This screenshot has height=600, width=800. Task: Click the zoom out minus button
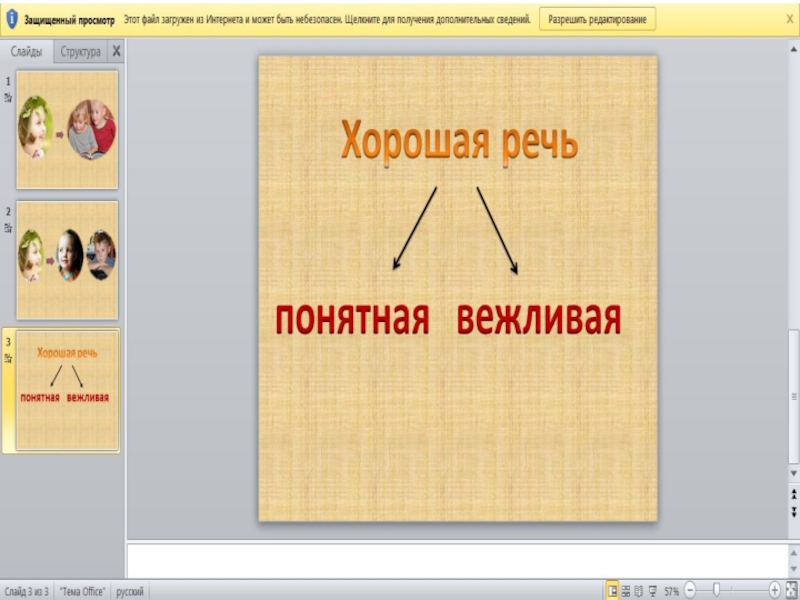689,591
